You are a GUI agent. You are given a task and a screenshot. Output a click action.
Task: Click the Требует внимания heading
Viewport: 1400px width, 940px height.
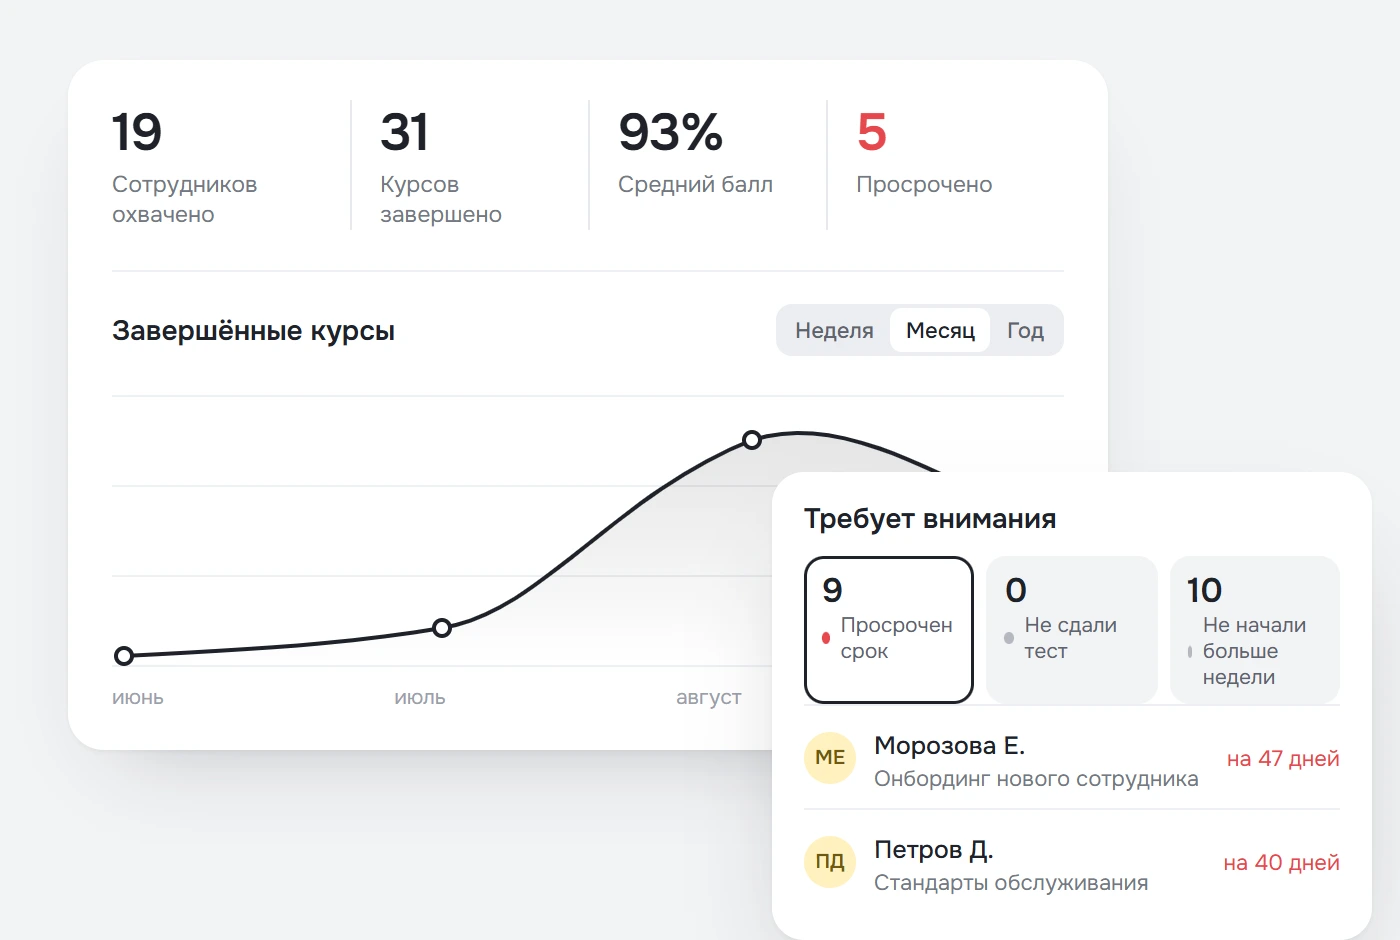(x=930, y=519)
